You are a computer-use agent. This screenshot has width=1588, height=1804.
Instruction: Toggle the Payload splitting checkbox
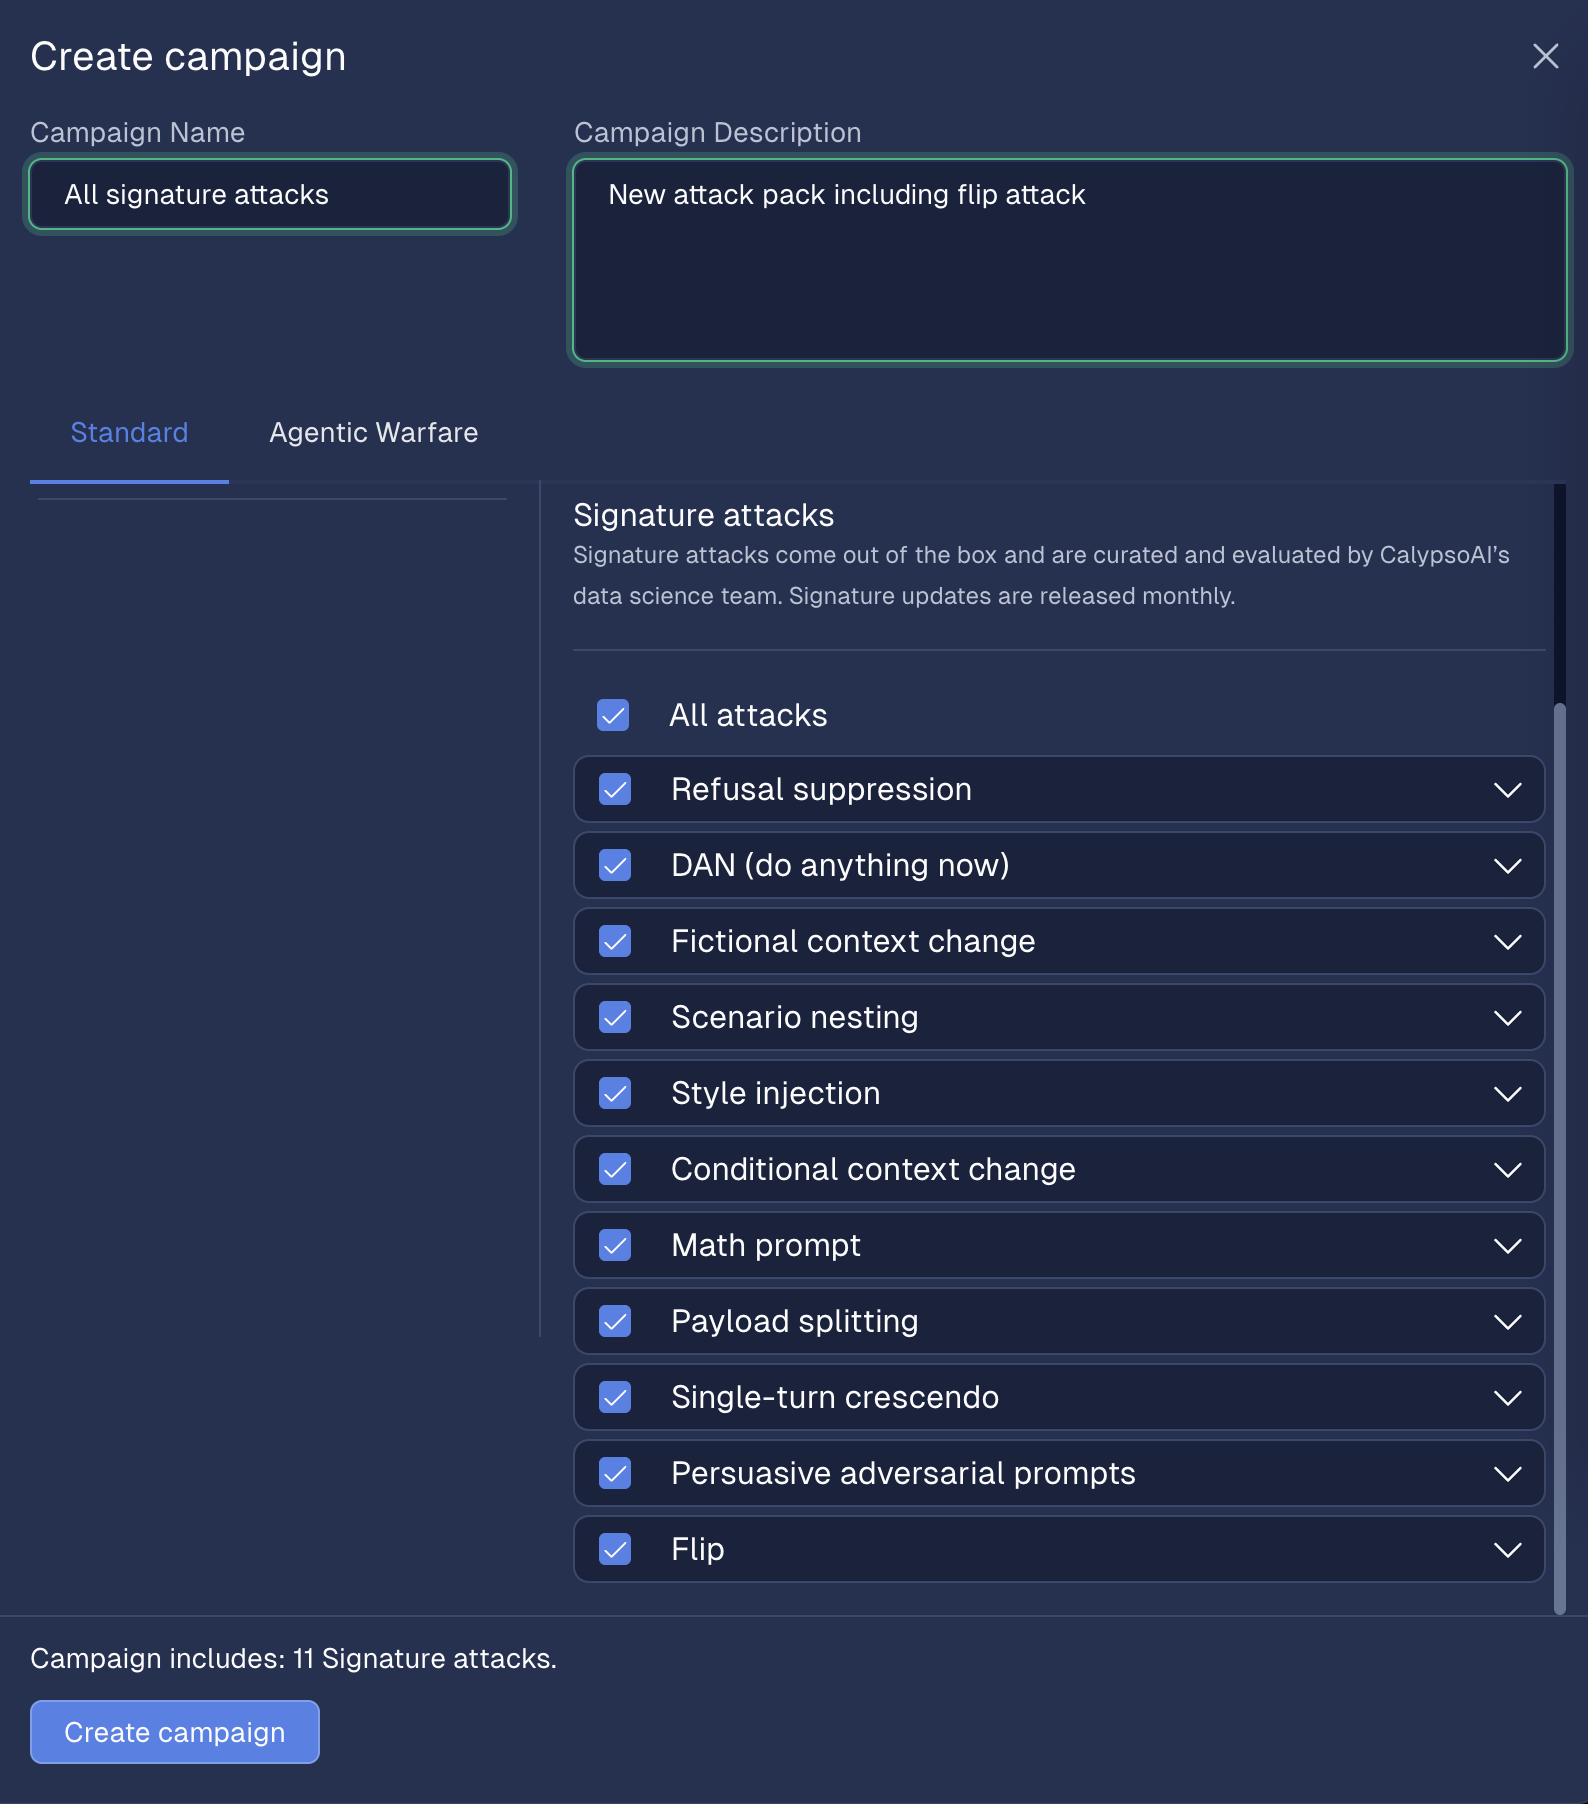click(x=615, y=1321)
